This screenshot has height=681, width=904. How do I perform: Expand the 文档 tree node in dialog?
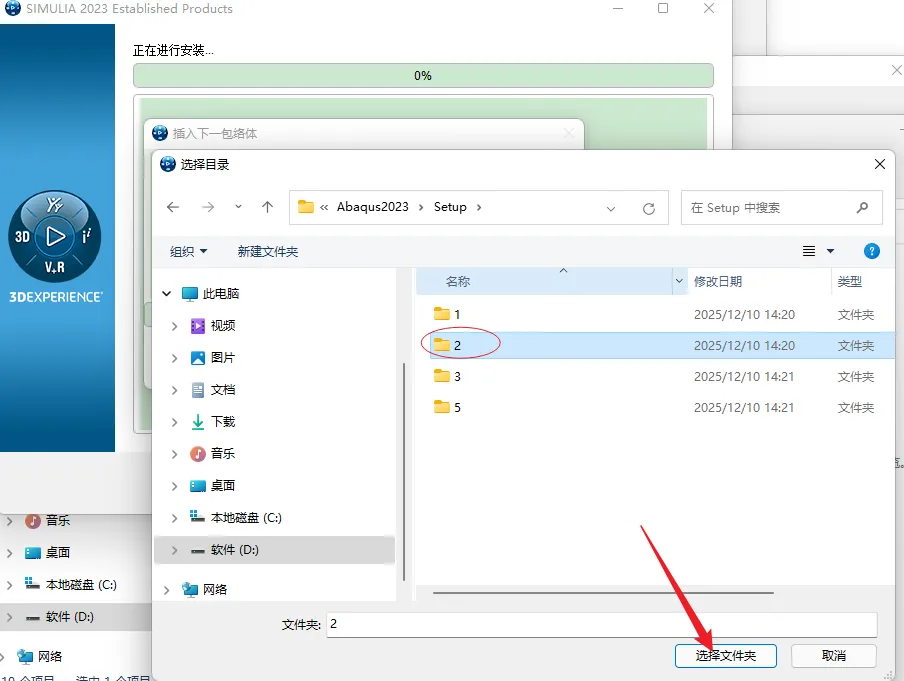(174, 390)
